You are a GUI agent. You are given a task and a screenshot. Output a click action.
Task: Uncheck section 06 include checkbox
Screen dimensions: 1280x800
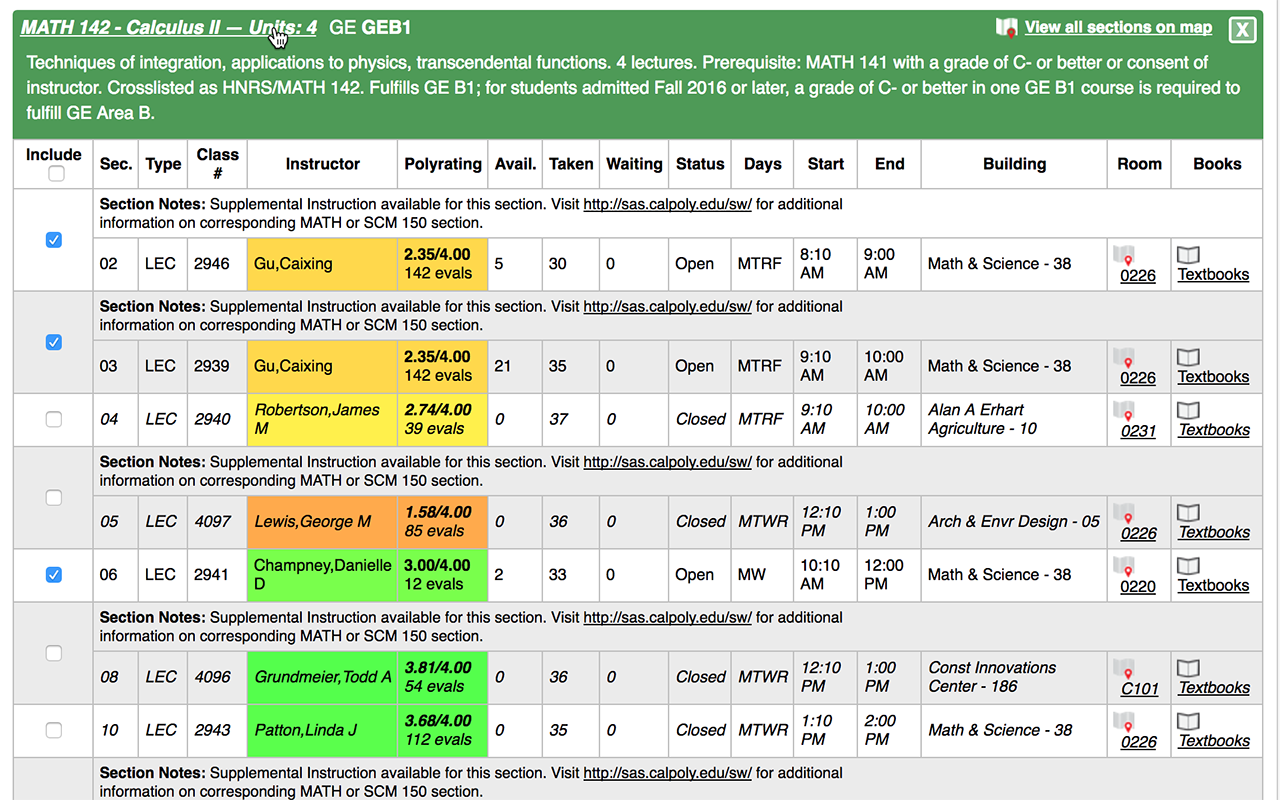tap(54, 575)
